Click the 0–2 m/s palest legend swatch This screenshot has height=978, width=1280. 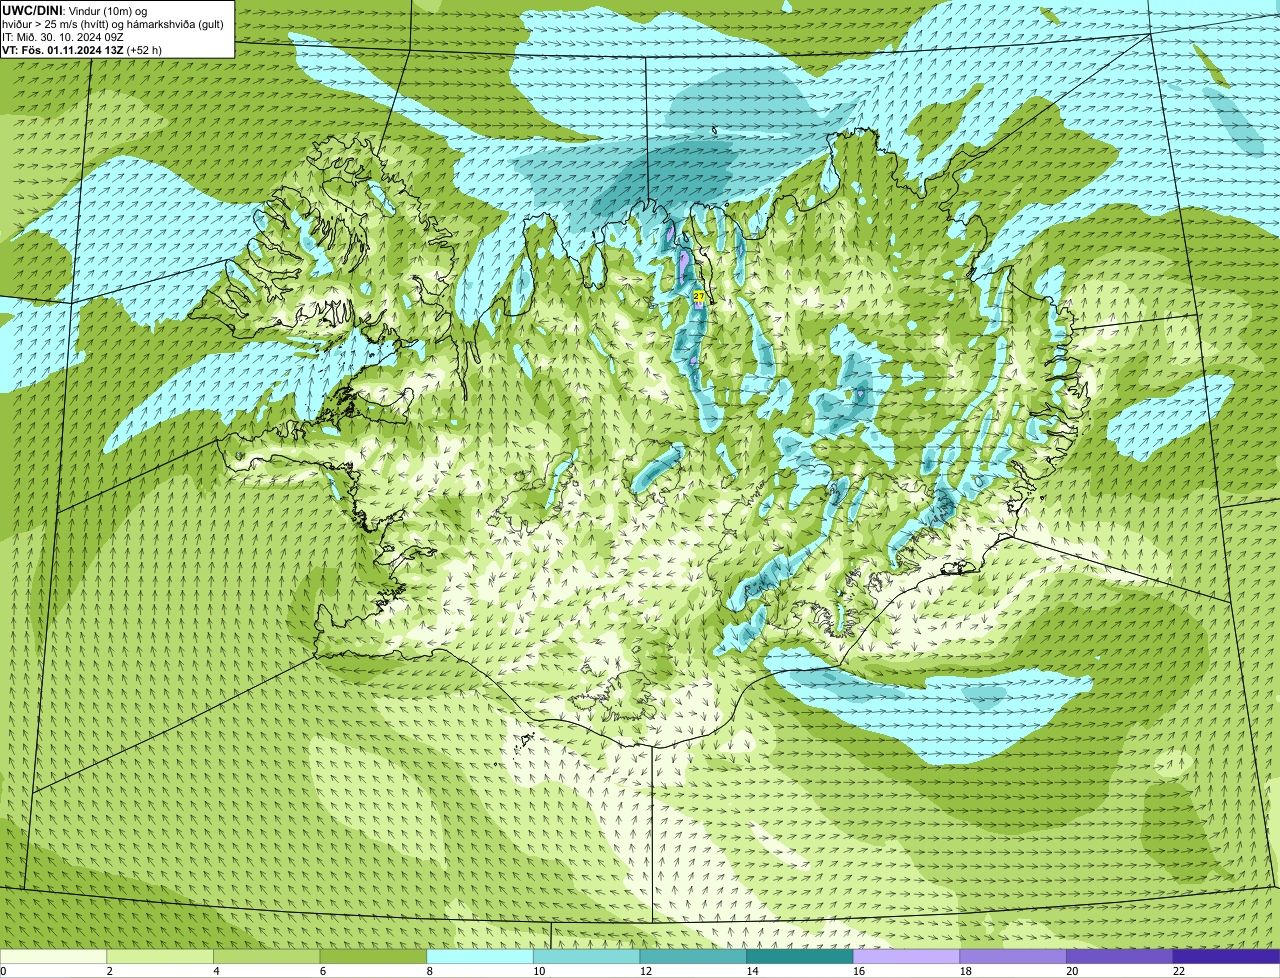[x=53, y=956]
